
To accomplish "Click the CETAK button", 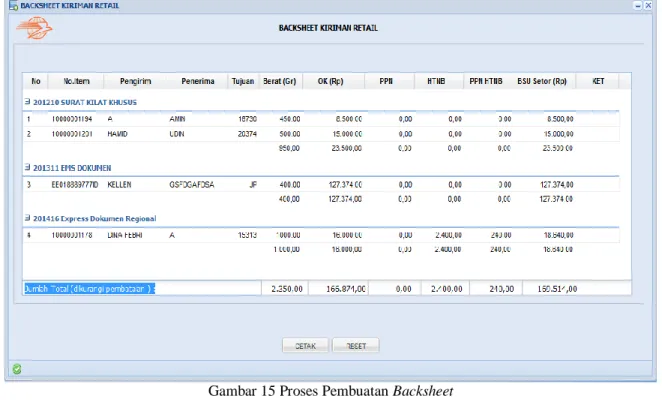I will (305, 346).
